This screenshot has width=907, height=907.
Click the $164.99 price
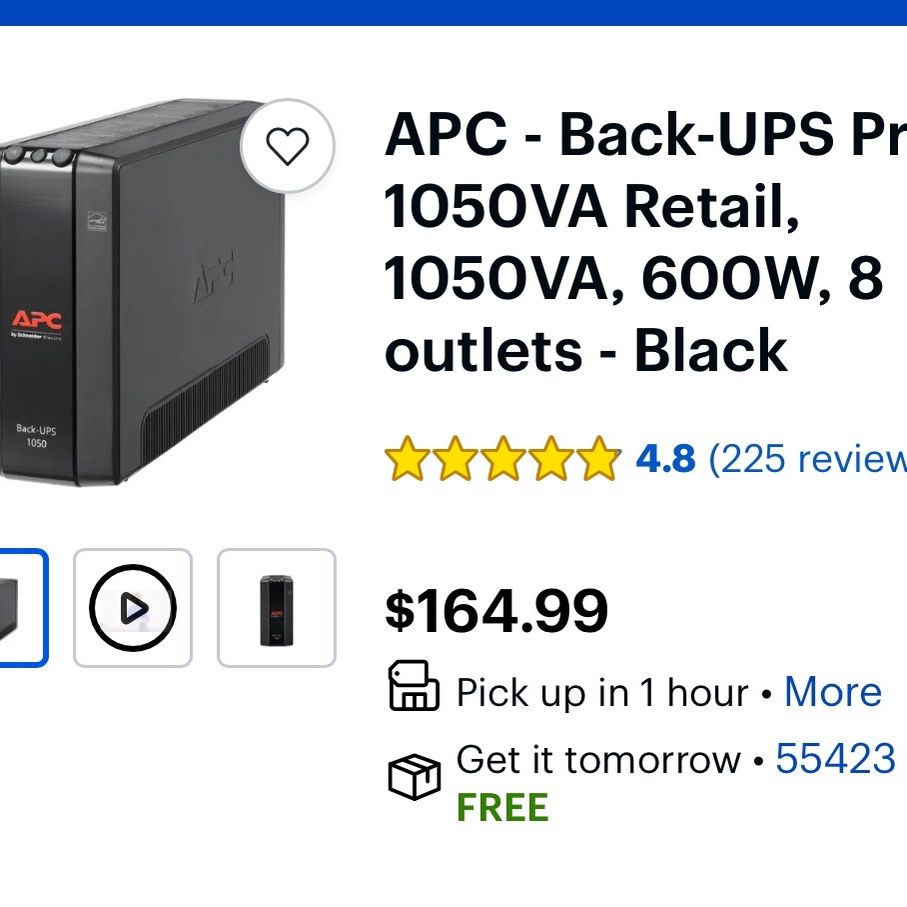pyautogui.click(x=496, y=611)
